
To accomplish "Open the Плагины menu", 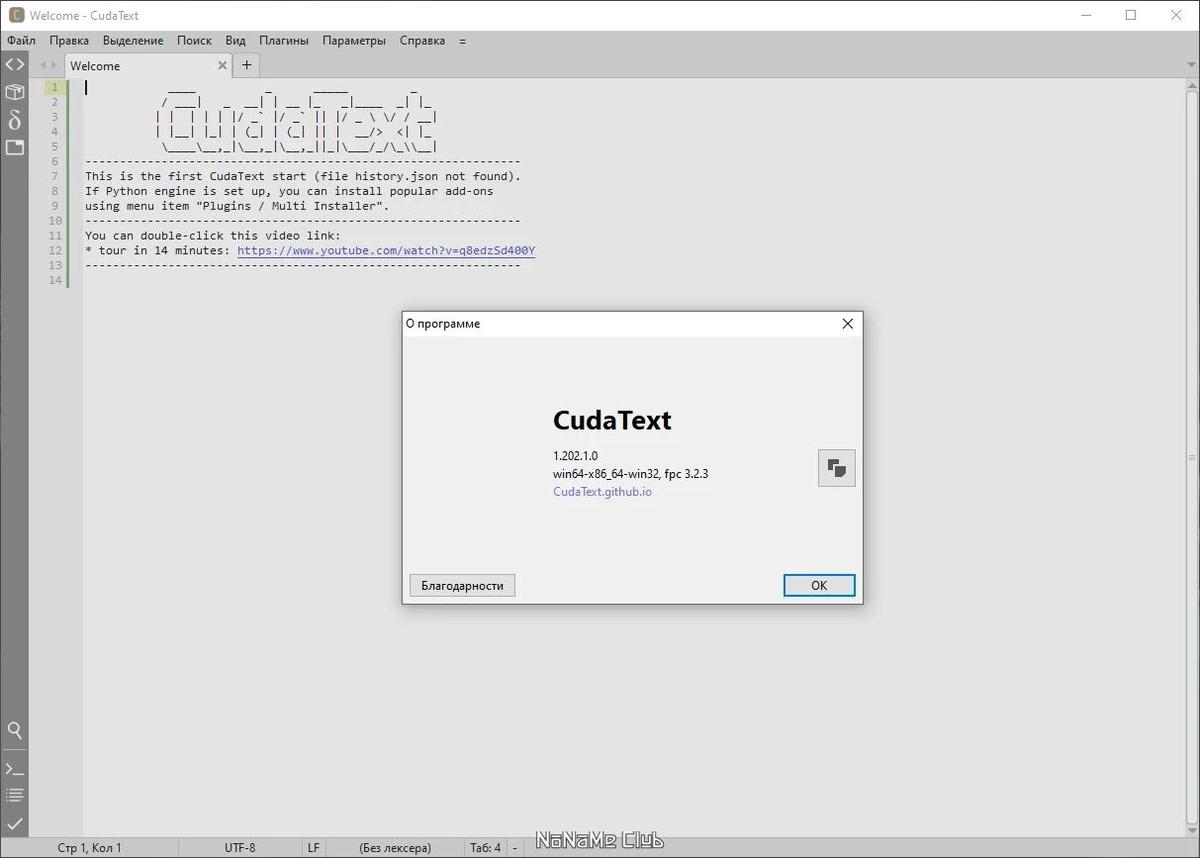I will [x=284, y=41].
